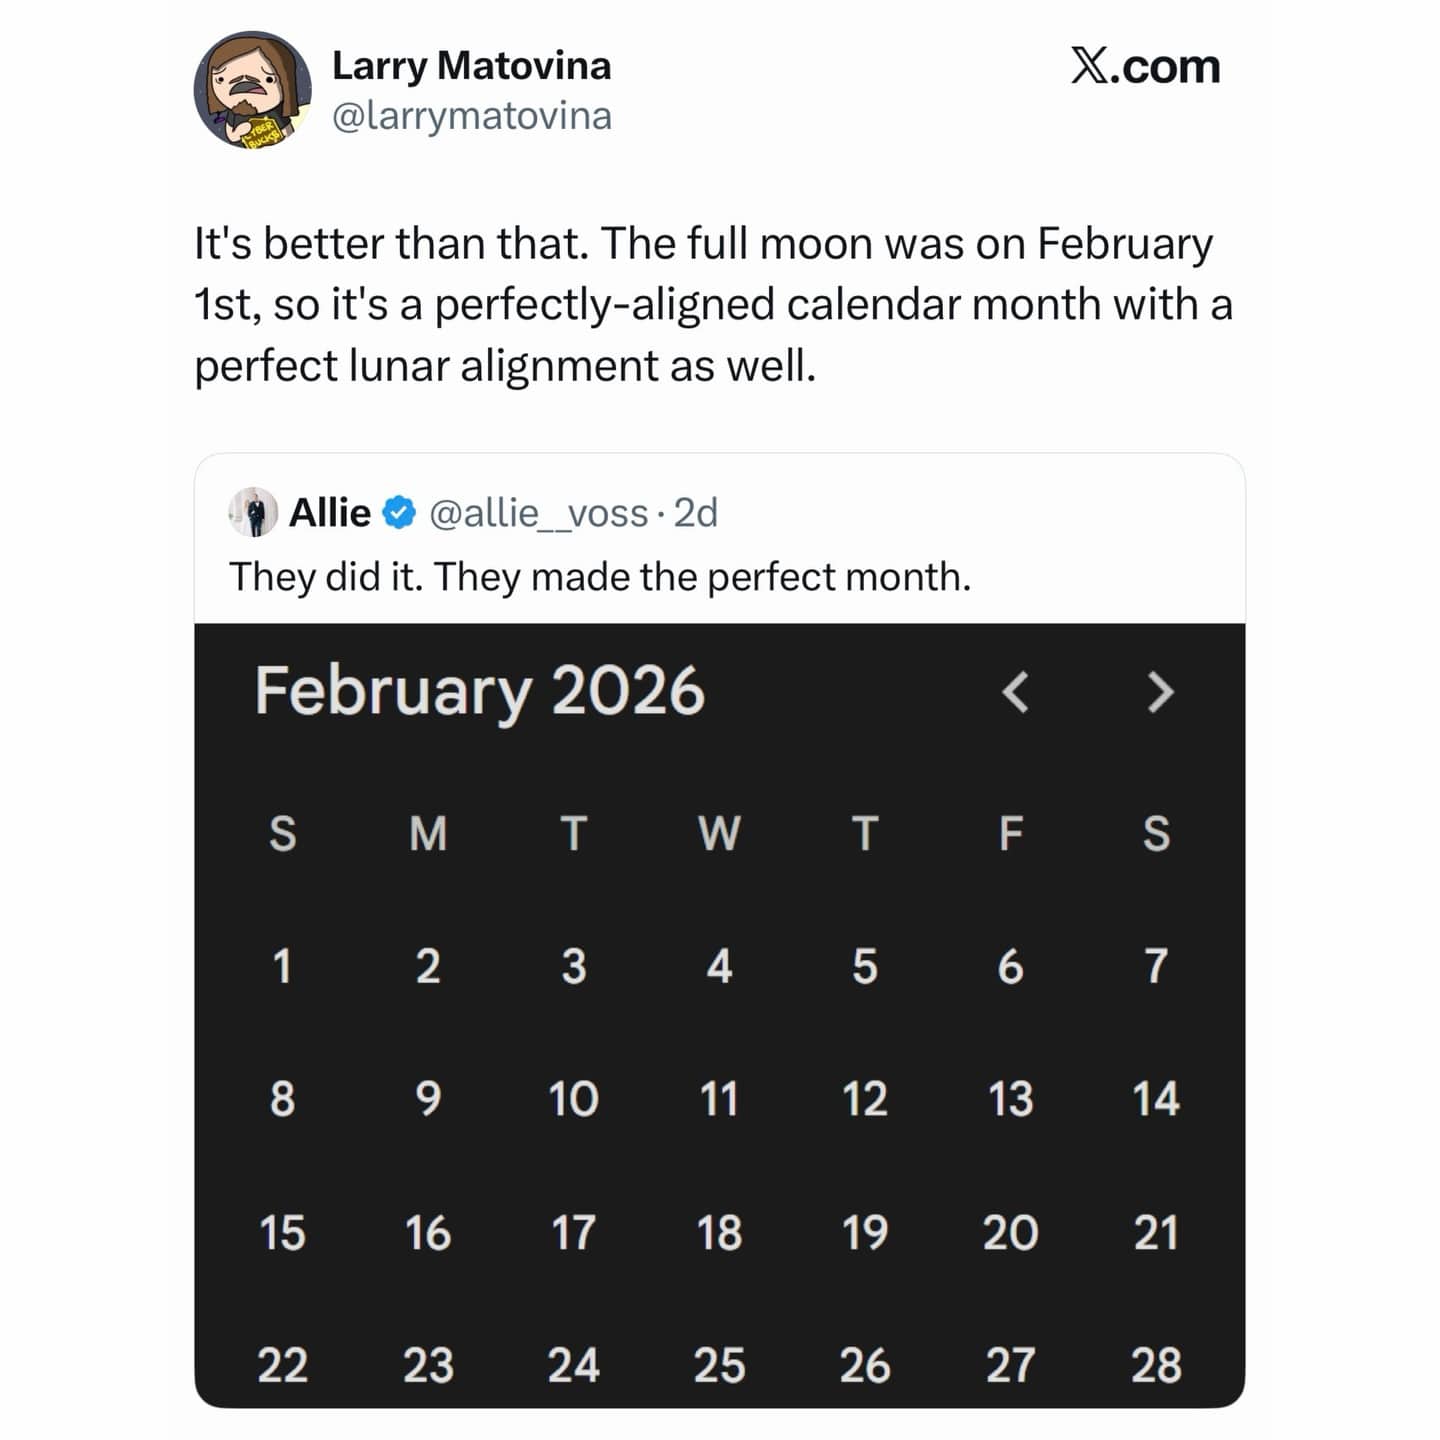
Task: Click the Larry Matovina display name
Action: pyautogui.click(x=471, y=66)
